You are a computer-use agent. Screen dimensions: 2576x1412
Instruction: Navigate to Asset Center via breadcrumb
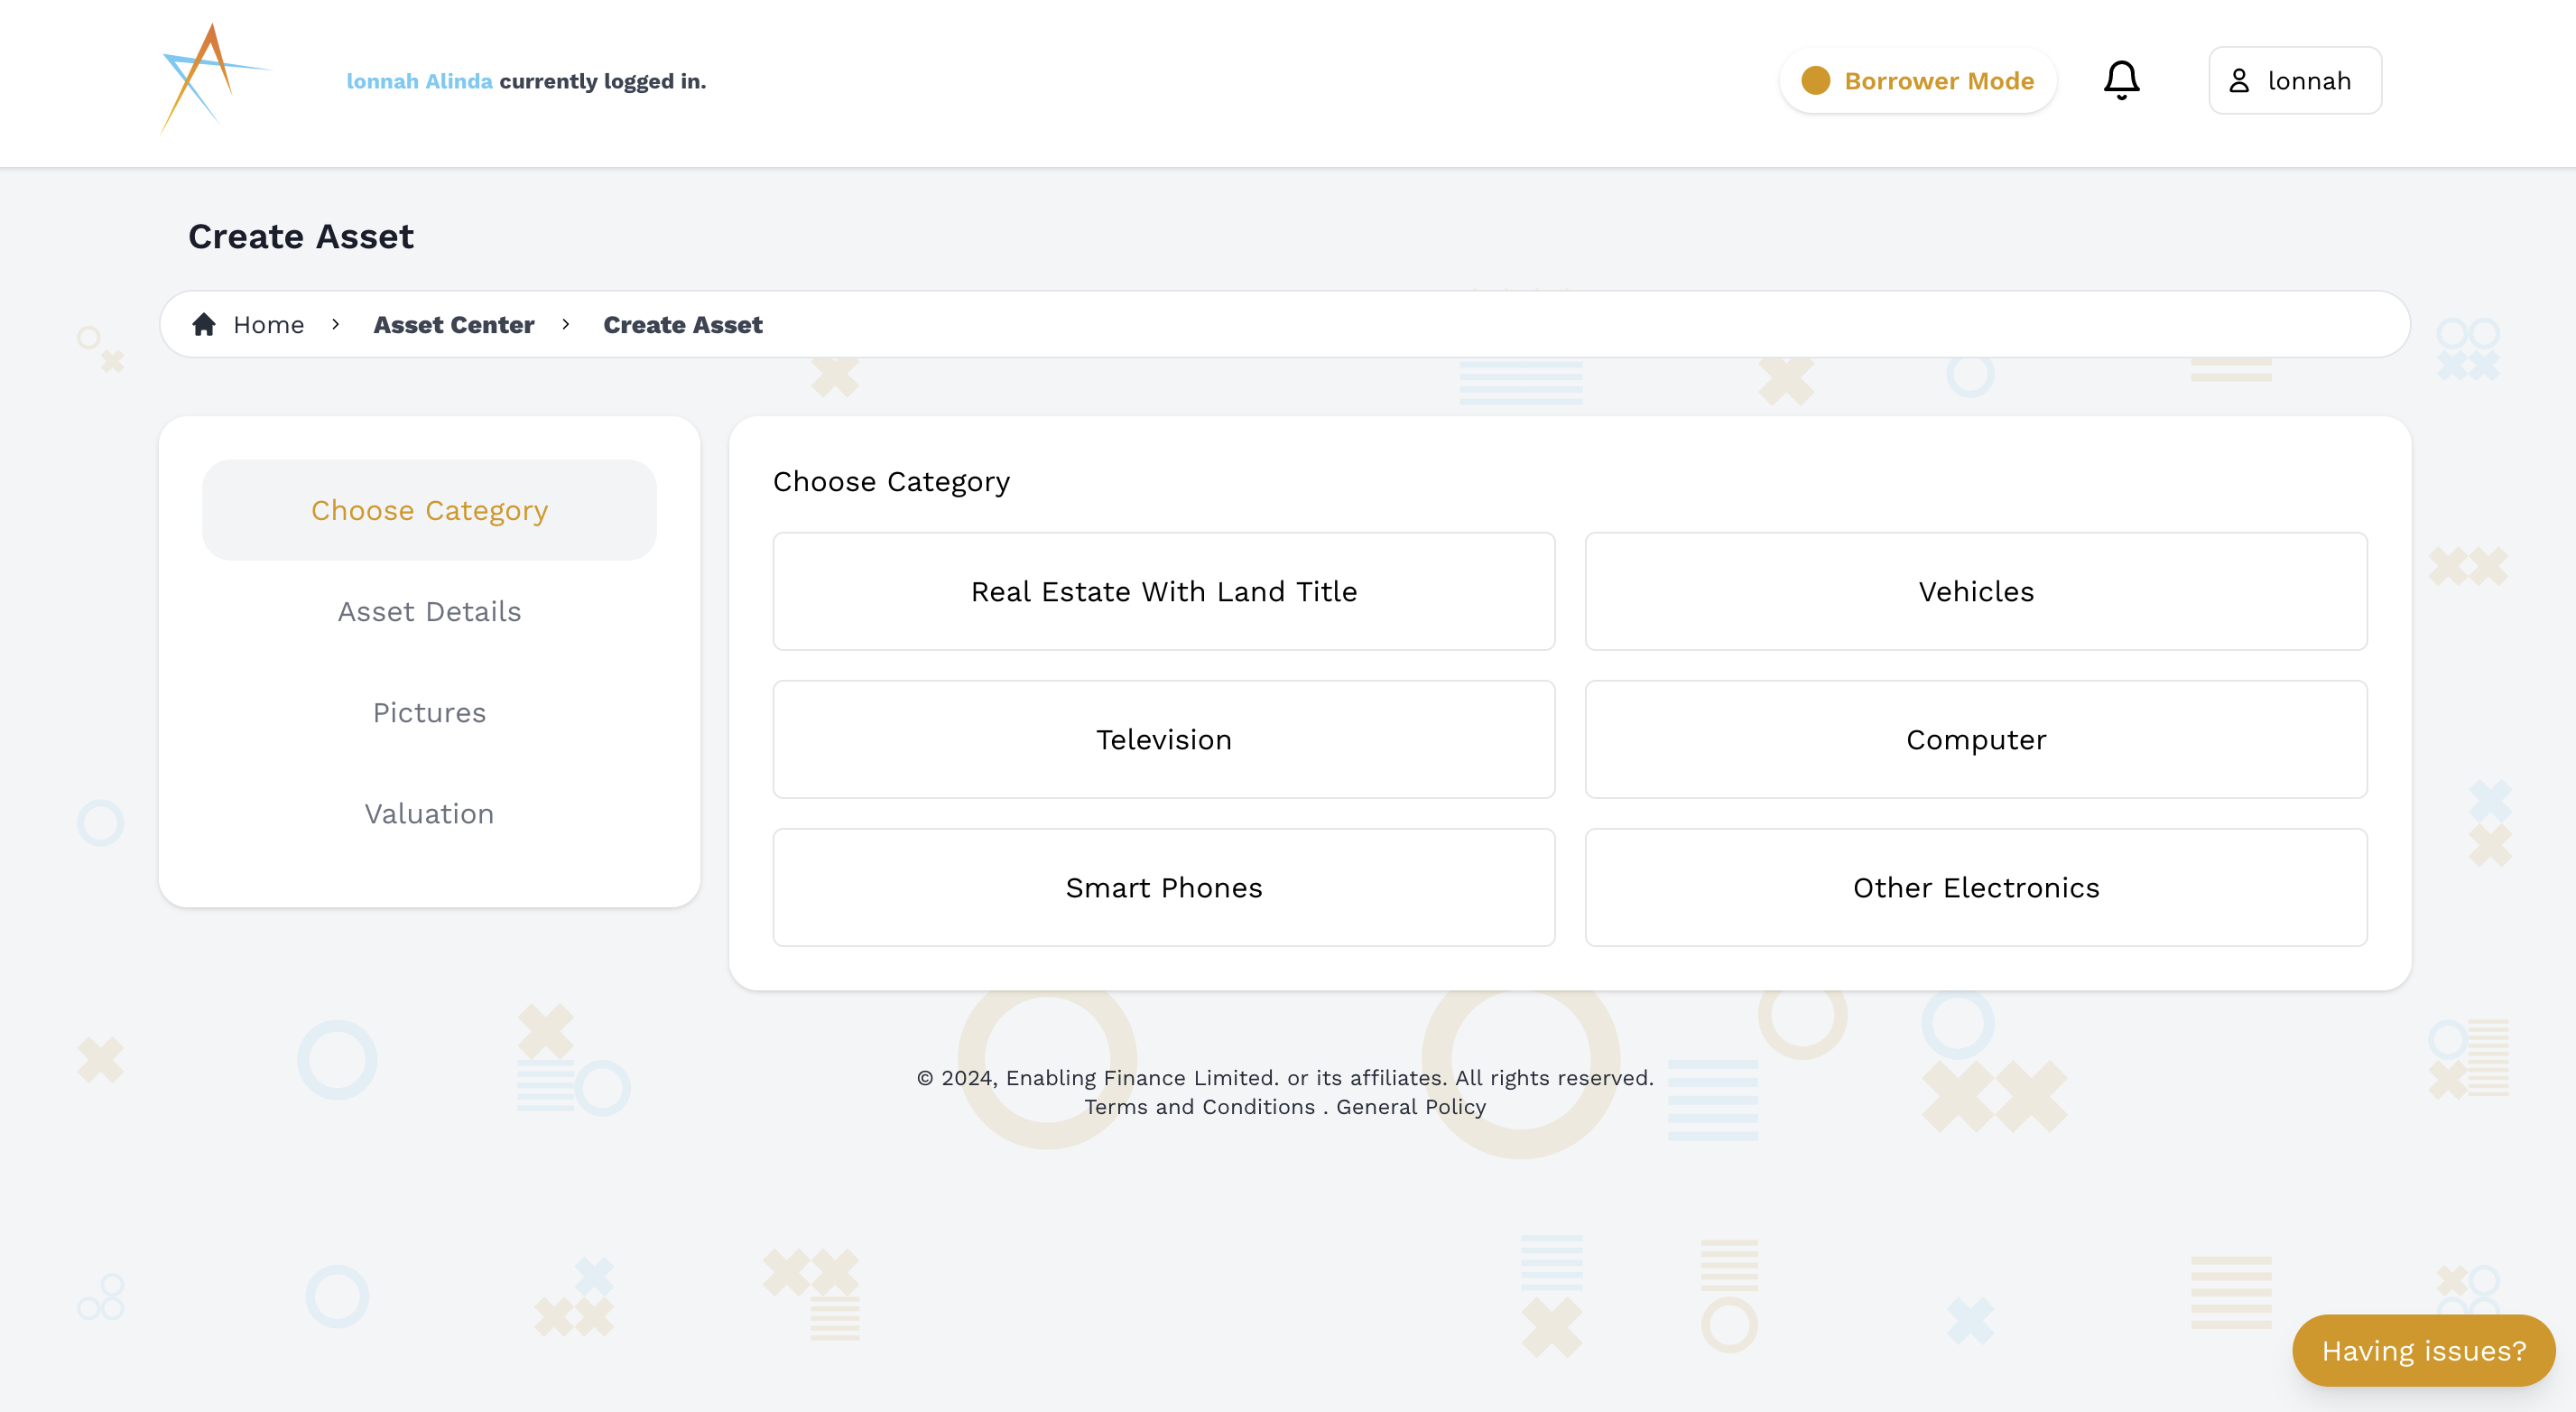tap(454, 324)
